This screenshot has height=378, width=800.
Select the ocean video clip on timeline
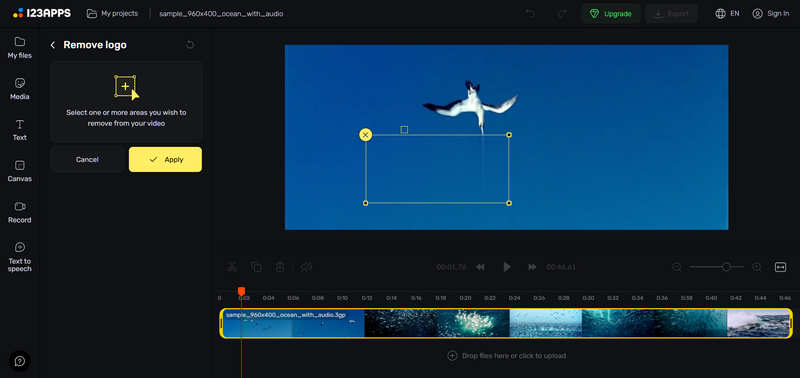[x=506, y=323]
